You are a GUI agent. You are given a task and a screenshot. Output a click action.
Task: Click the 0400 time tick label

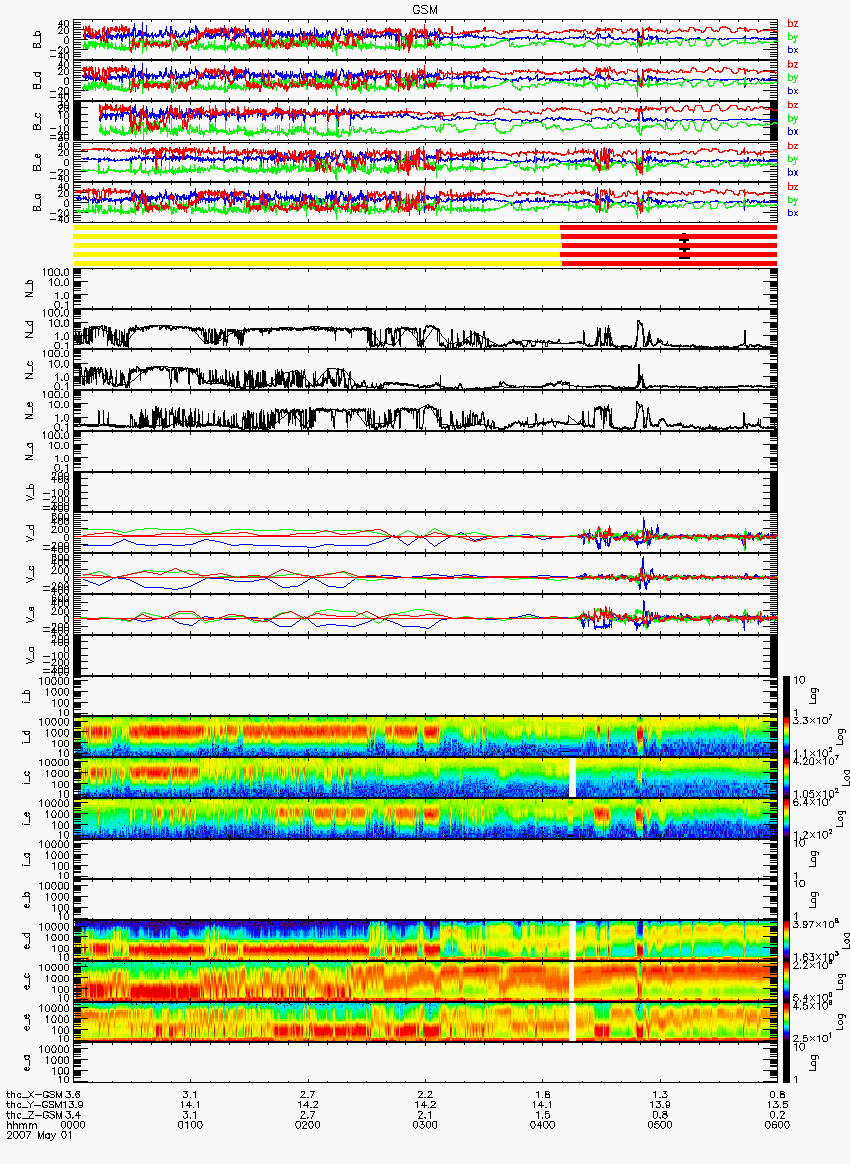coord(543,1125)
